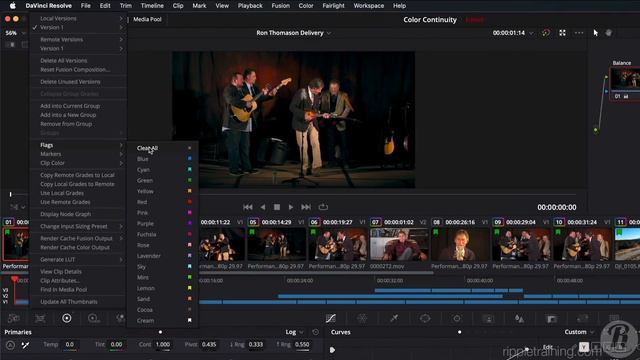The width and height of the screenshot is (640, 360).
Task: Select the Qualifier eyedropper palette
Action: tap(394, 318)
